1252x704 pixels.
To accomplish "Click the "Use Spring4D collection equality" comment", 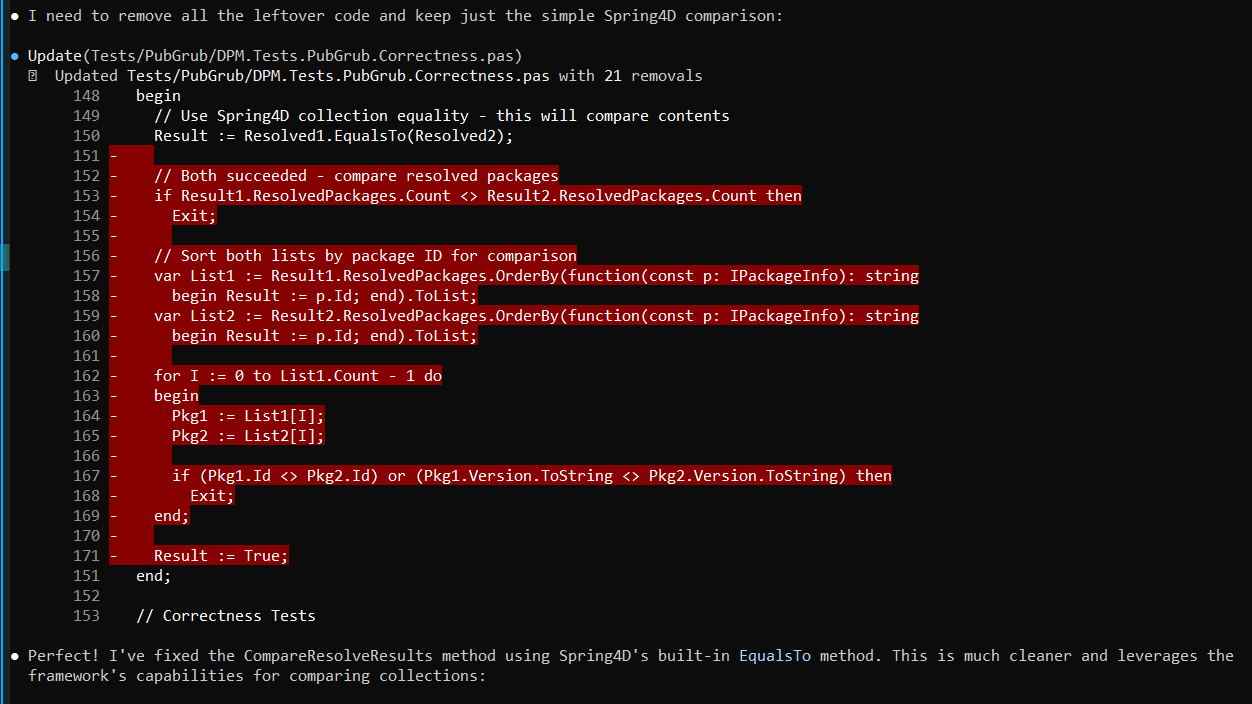I will click(x=441, y=116).
